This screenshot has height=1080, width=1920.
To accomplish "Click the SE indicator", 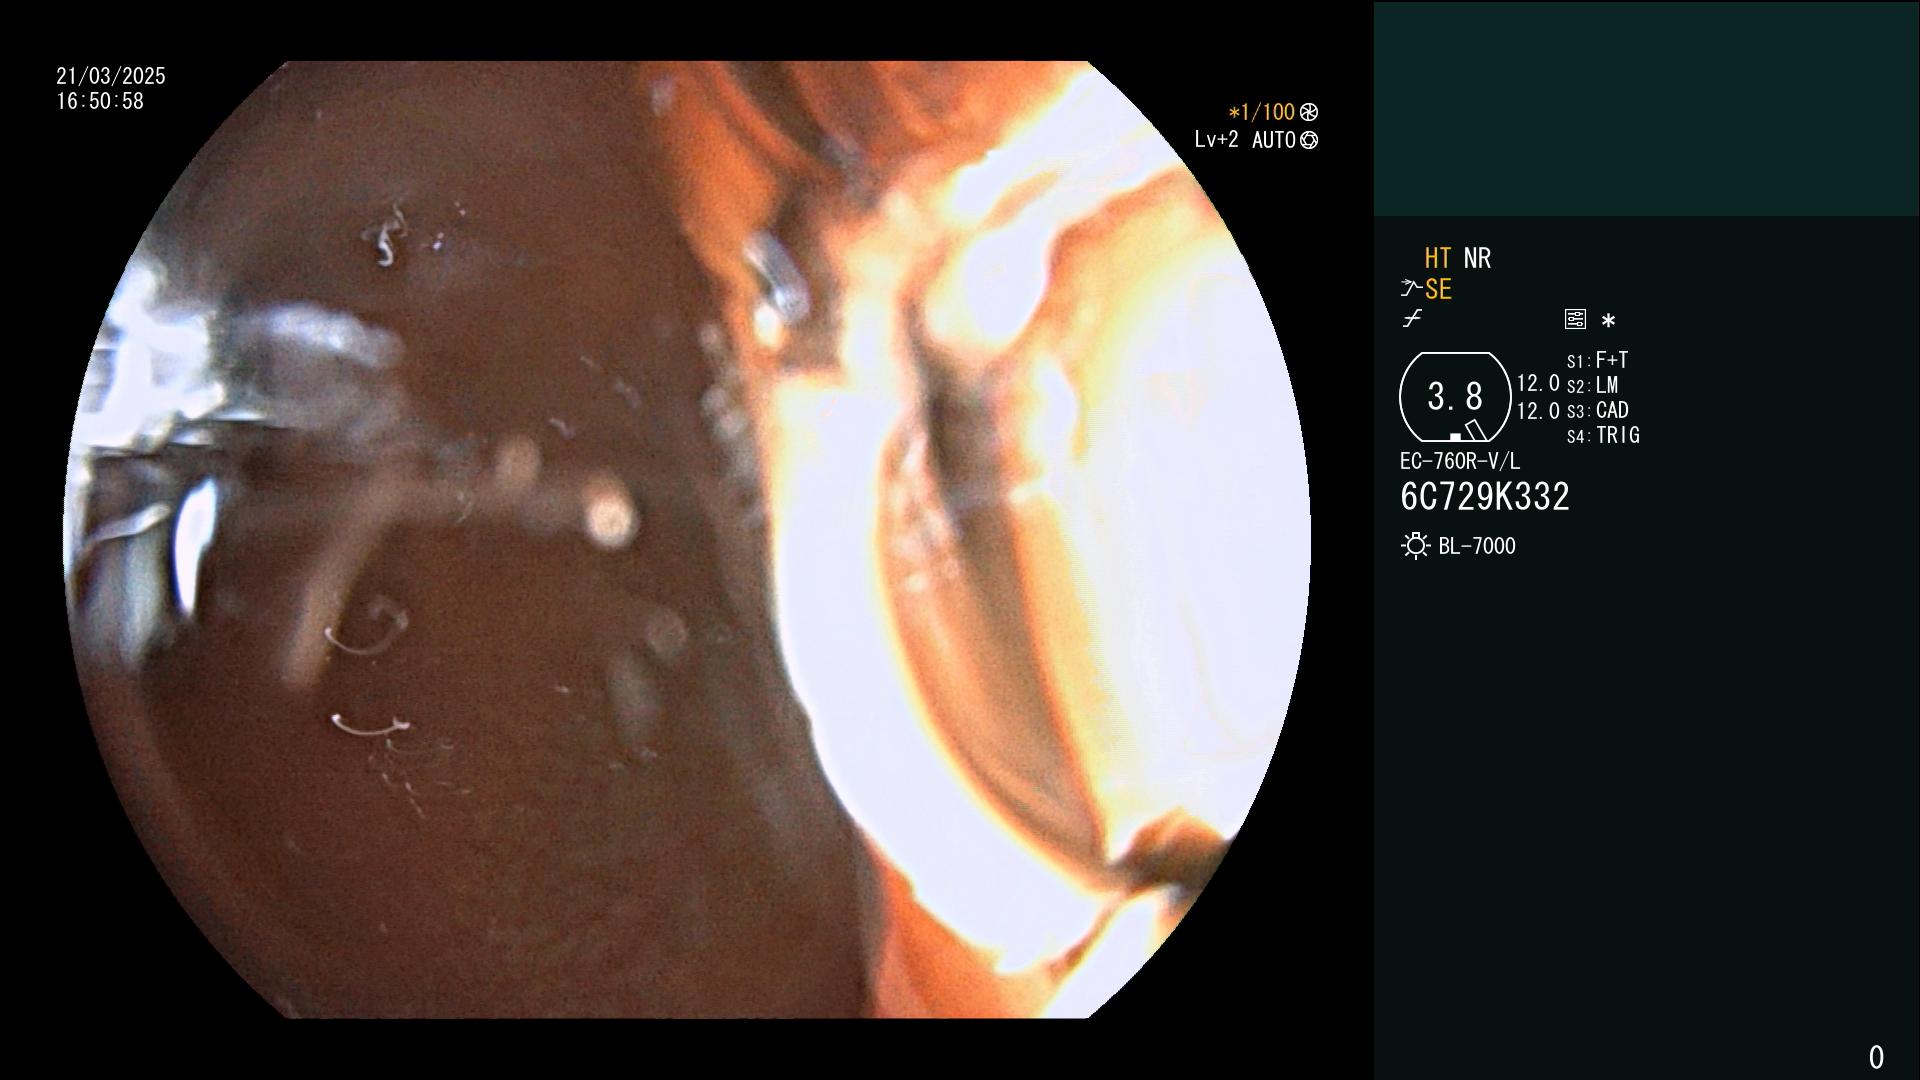I will (1438, 289).
